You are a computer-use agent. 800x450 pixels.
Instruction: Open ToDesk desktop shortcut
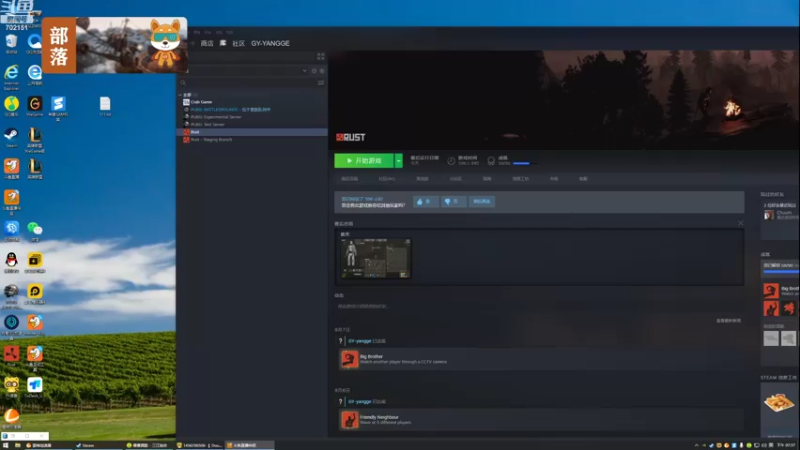[x=35, y=387]
